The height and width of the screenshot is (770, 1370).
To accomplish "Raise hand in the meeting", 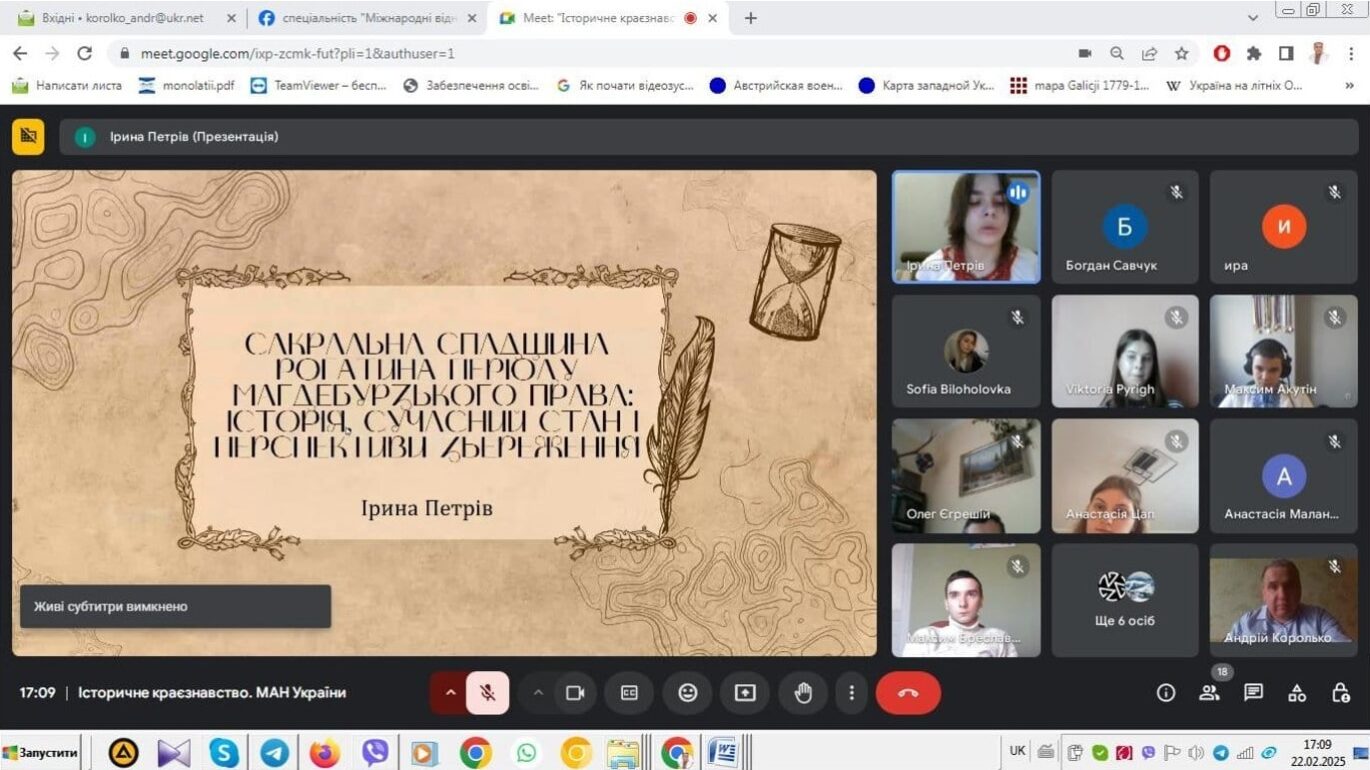I will [803, 692].
